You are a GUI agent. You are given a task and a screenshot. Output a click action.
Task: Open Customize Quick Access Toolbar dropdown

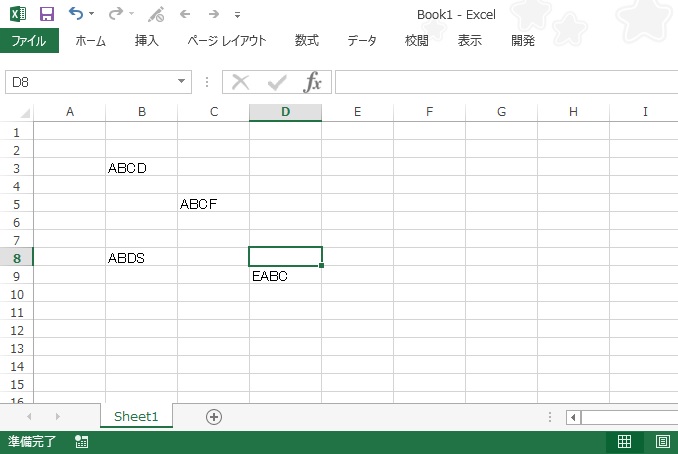[237, 15]
